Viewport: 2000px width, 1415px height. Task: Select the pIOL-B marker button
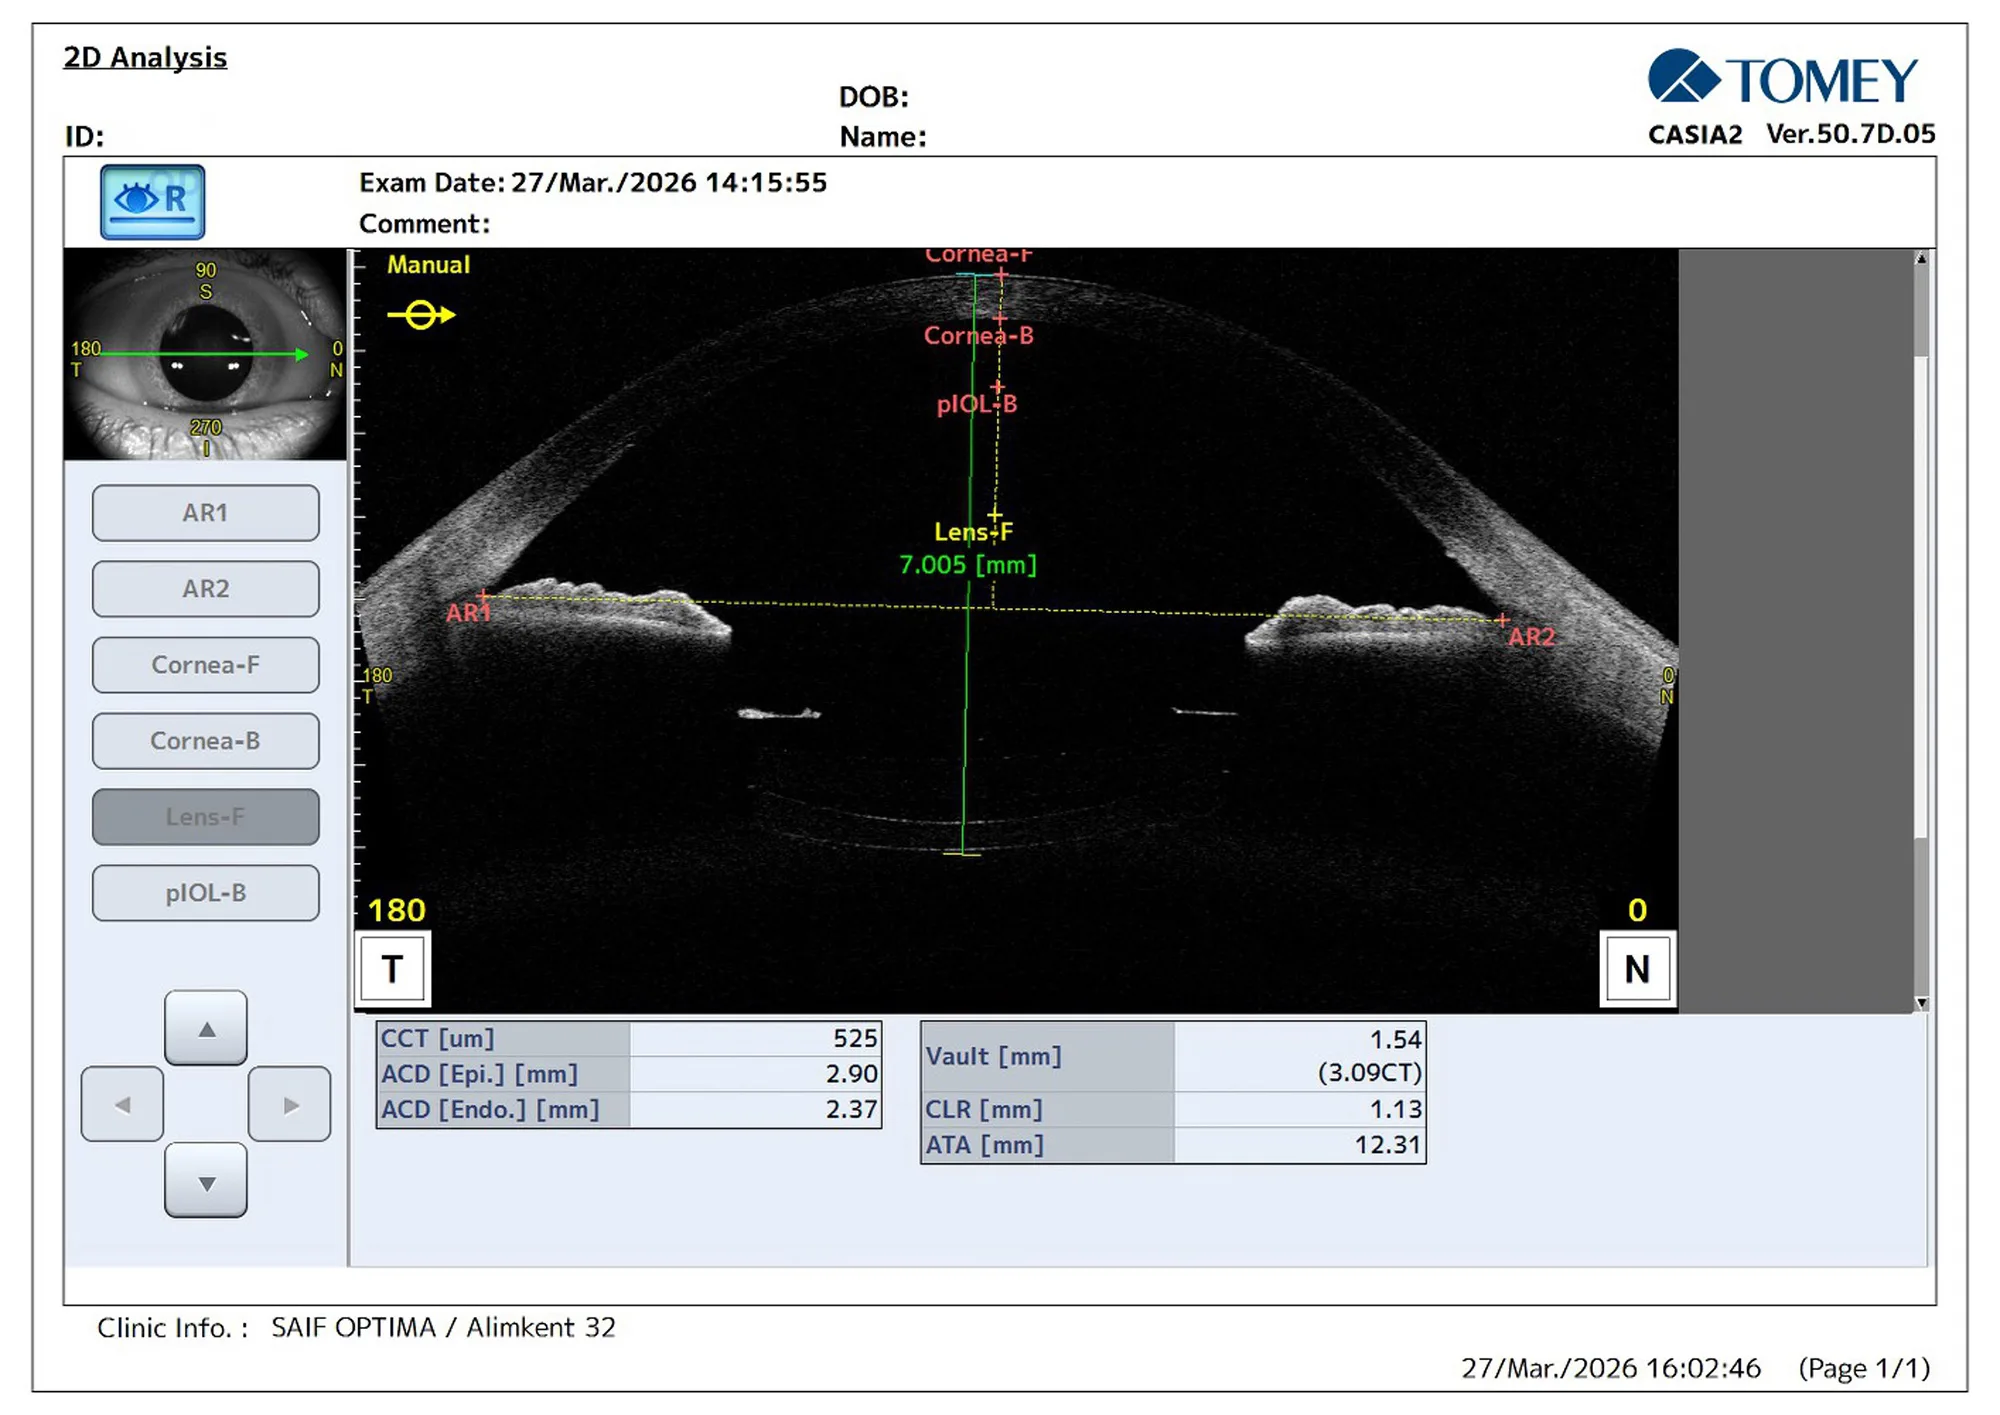[x=206, y=893]
